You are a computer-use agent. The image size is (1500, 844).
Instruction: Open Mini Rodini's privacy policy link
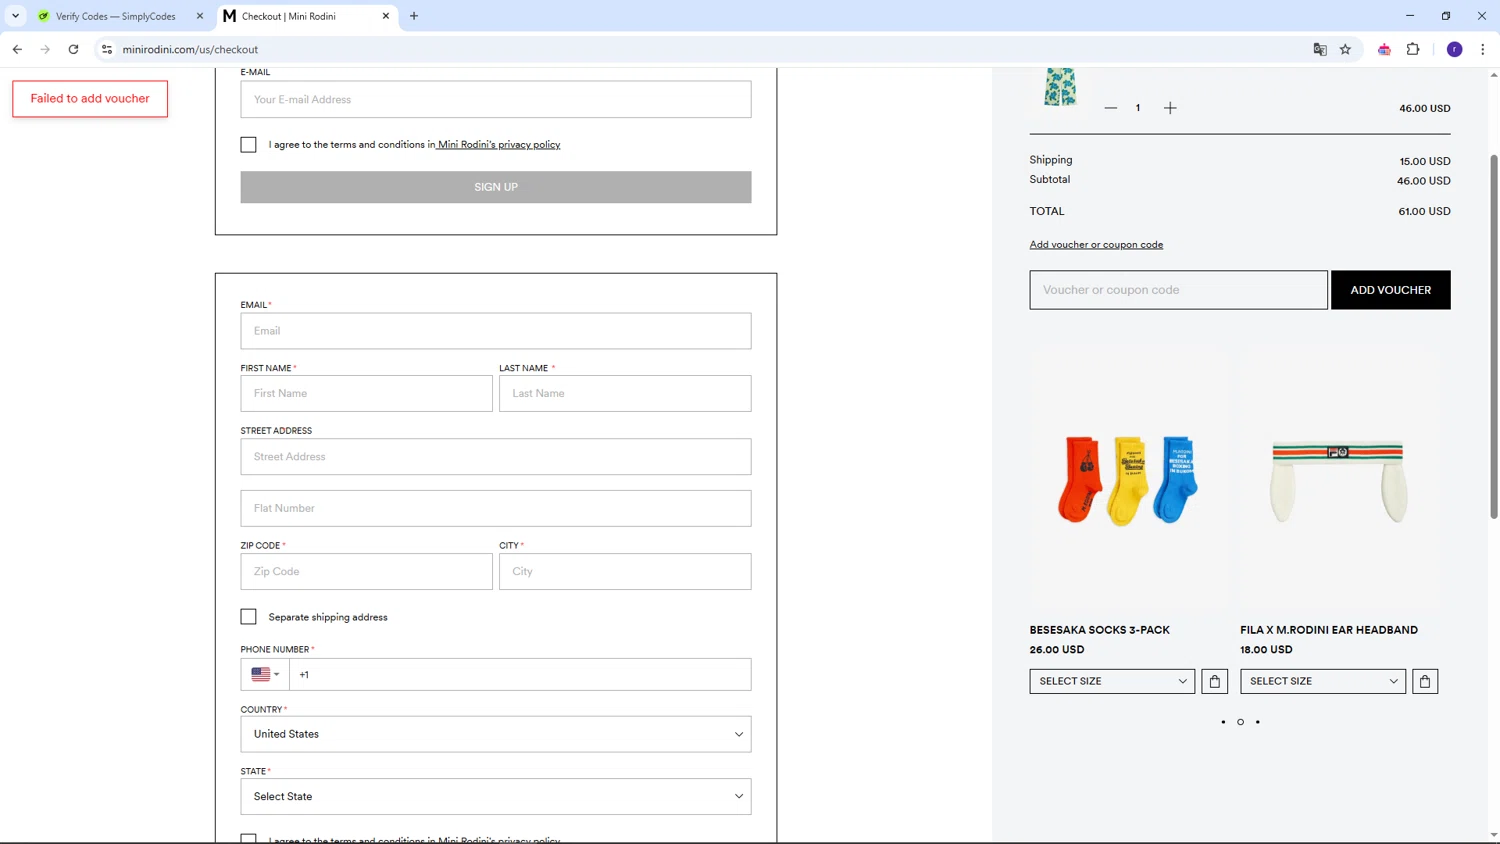[x=499, y=145]
